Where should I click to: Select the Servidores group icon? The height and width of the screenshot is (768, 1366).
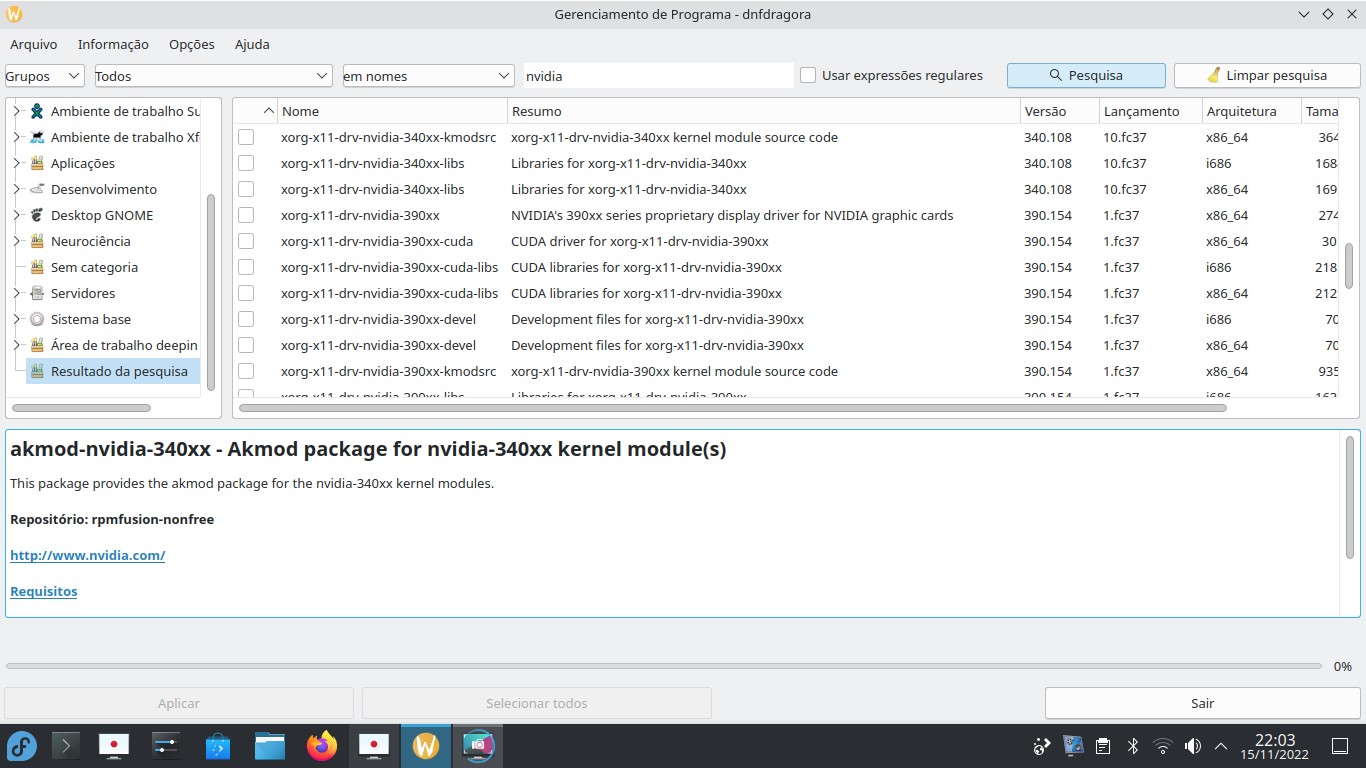pyautogui.click(x=37, y=293)
